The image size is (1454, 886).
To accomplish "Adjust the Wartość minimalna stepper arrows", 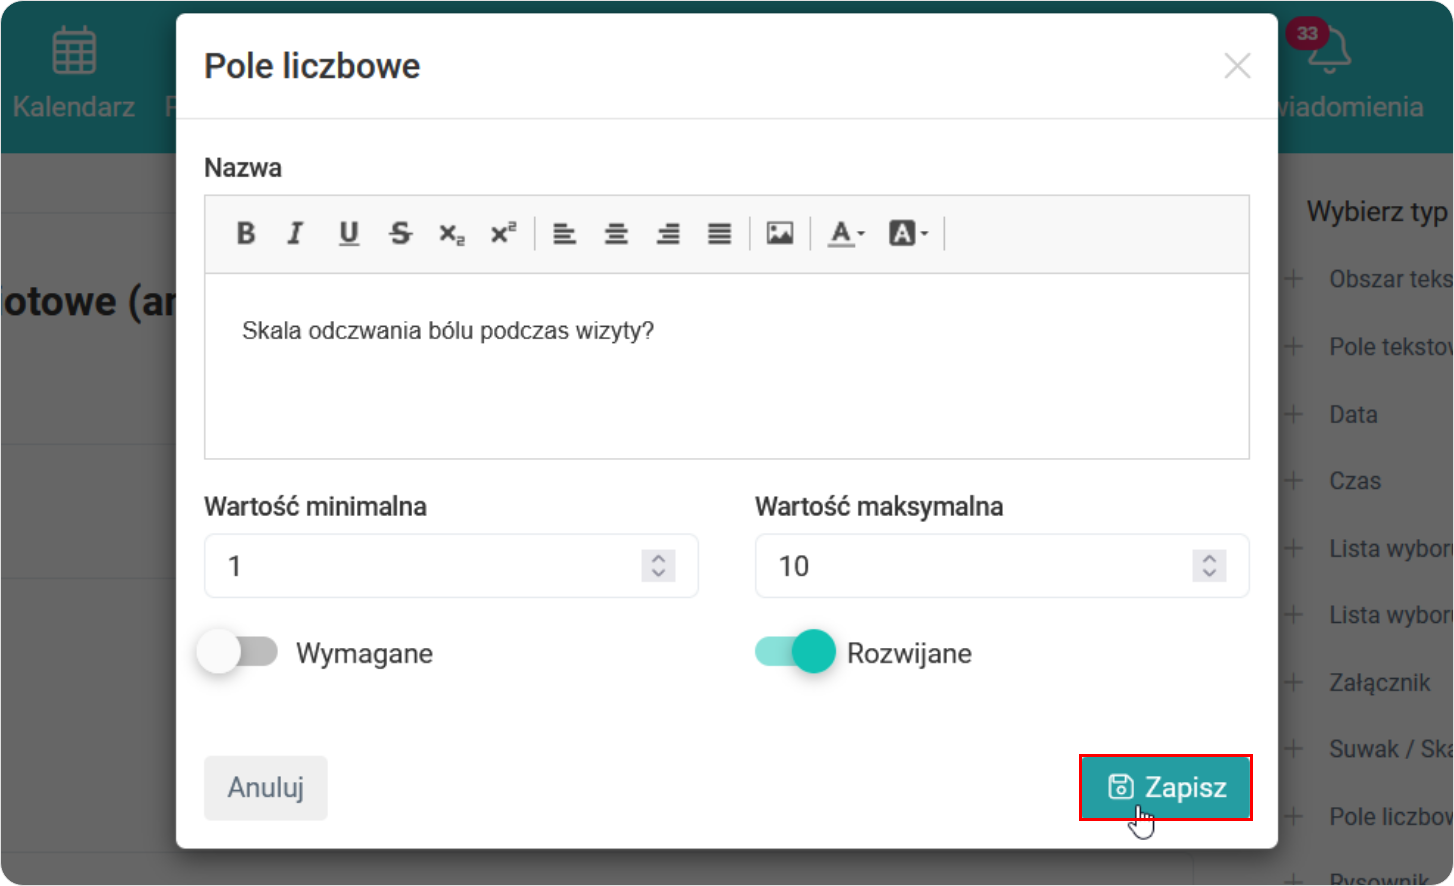I will [x=658, y=566].
